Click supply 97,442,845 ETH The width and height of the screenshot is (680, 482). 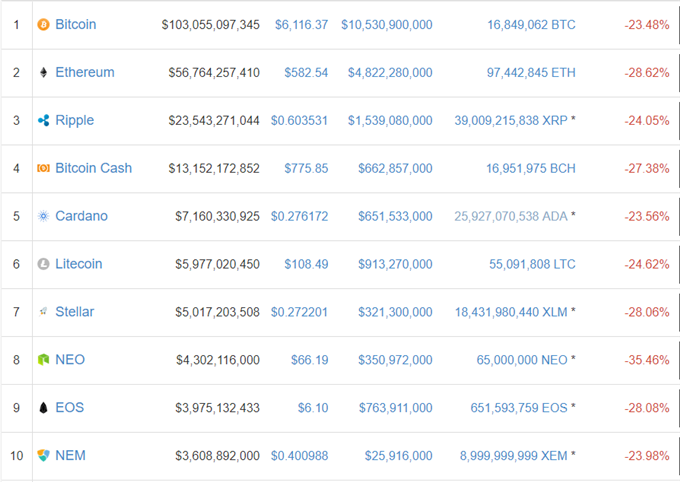(x=531, y=72)
